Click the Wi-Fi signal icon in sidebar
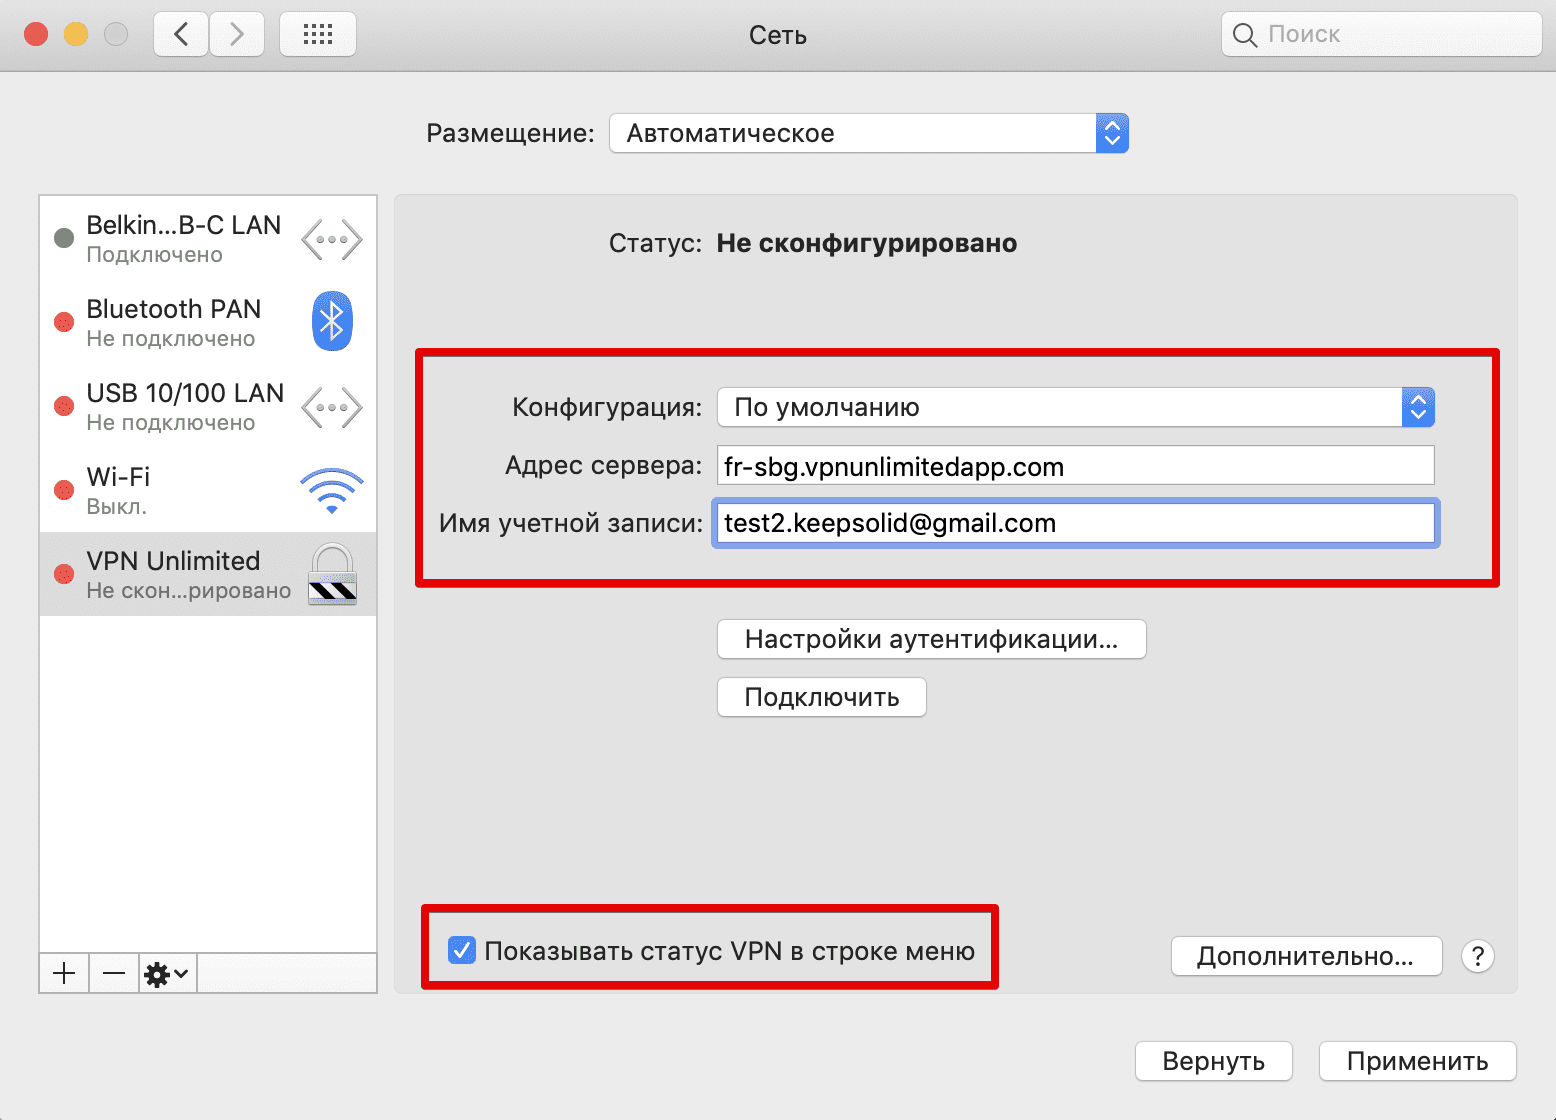Image resolution: width=1556 pixels, height=1120 pixels. coord(331,490)
